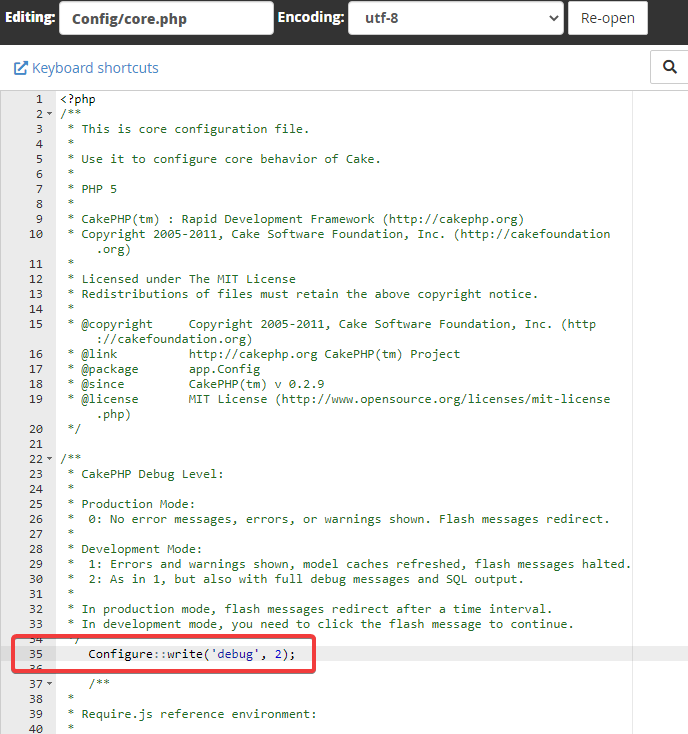Click 'CakePHP Debug Level:' comment line
The image size is (688, 734).
tap(153, 474)
